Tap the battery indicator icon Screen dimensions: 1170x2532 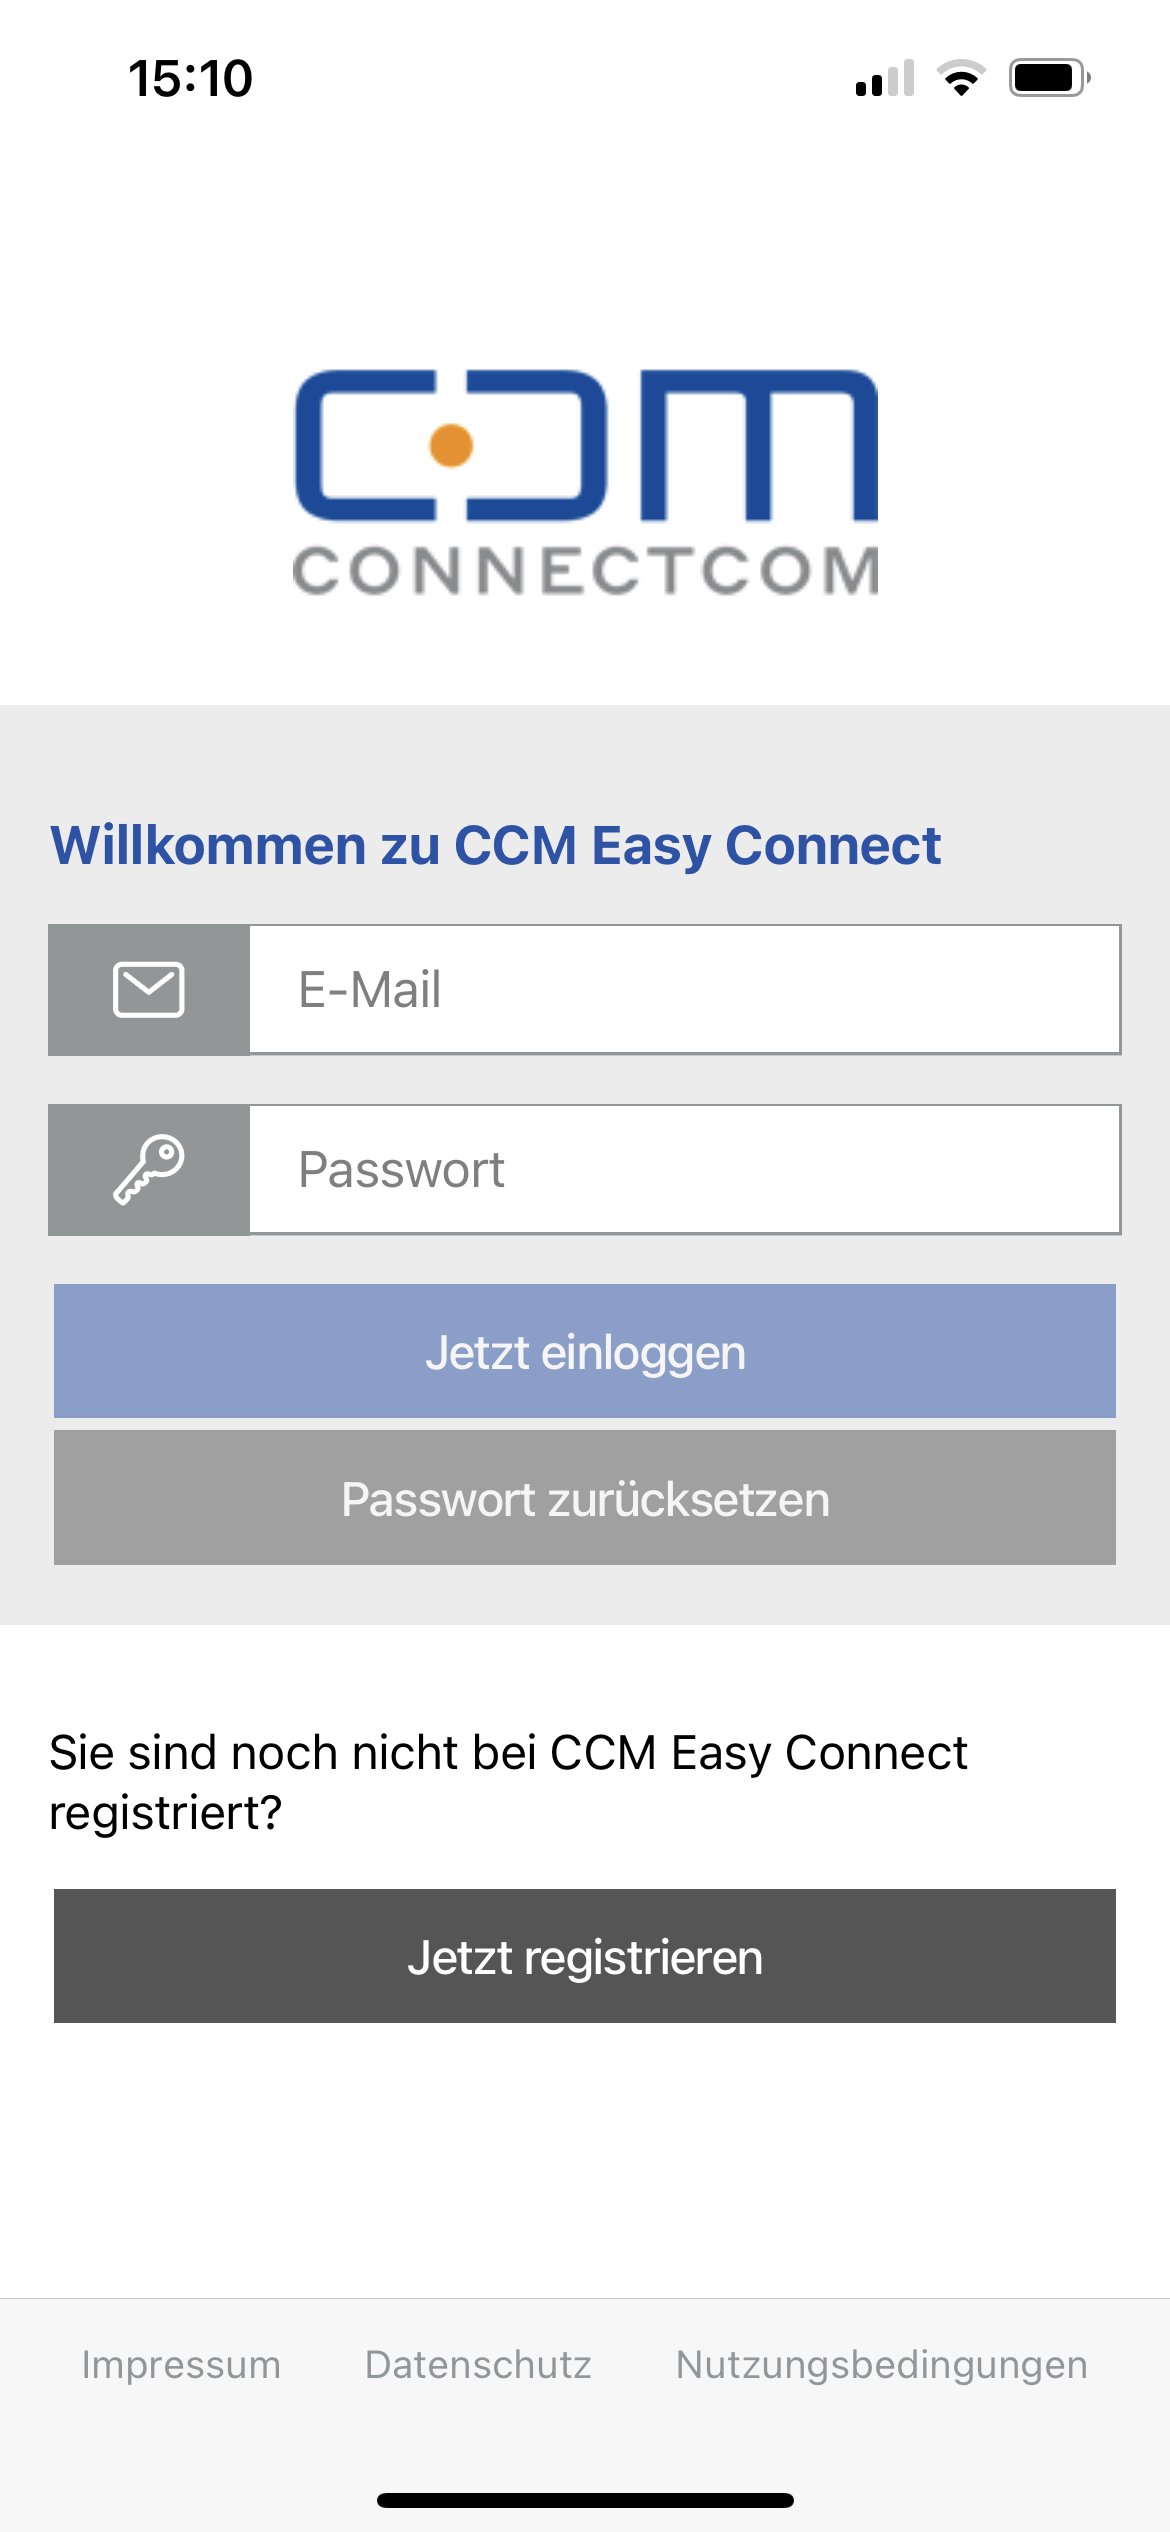[x=1048, y=78]
